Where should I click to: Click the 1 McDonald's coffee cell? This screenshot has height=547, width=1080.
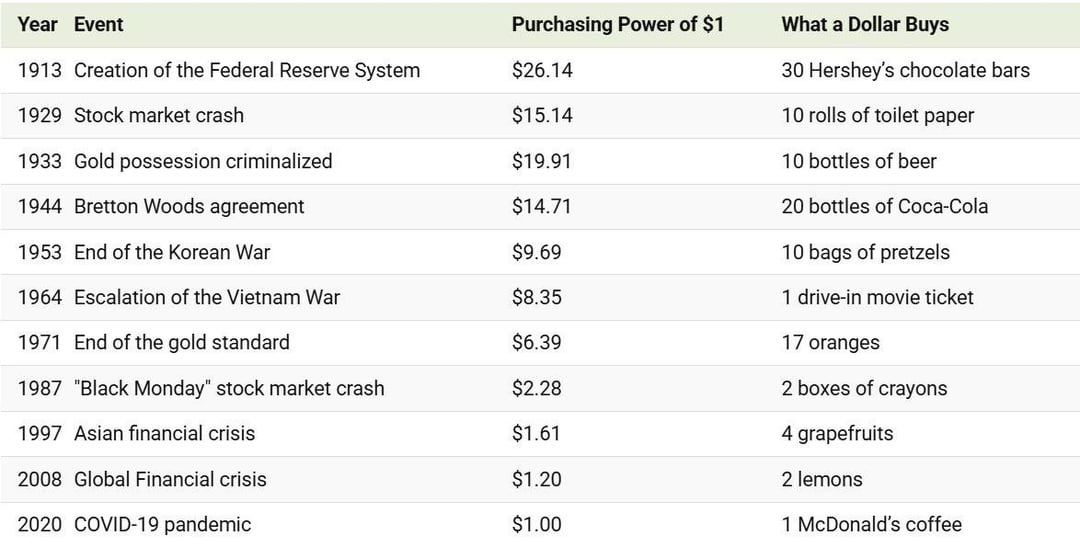click(872, 525)
